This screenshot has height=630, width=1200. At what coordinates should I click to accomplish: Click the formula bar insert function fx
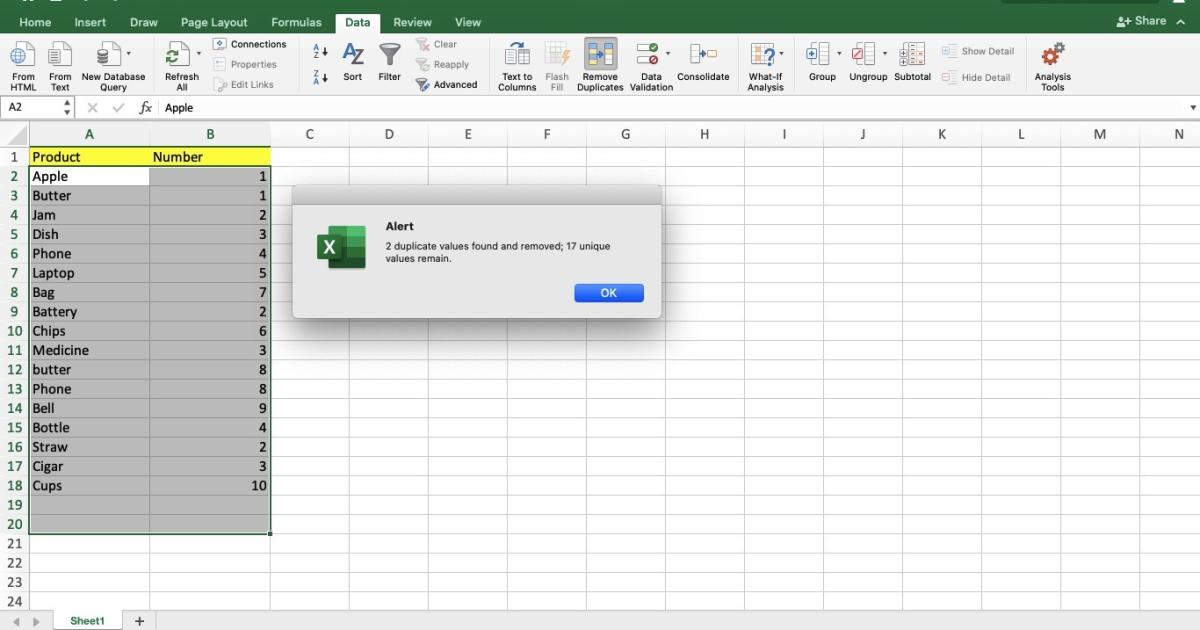coord(145,107)
